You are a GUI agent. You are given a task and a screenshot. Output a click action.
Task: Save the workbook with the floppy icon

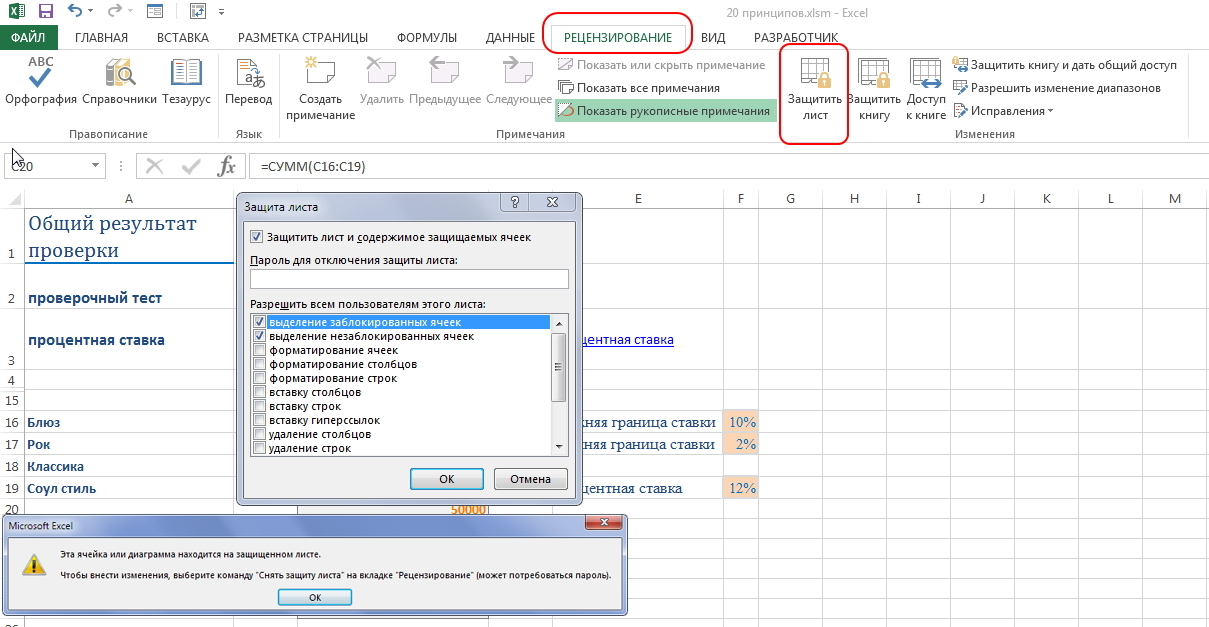[x=46, y=12]
